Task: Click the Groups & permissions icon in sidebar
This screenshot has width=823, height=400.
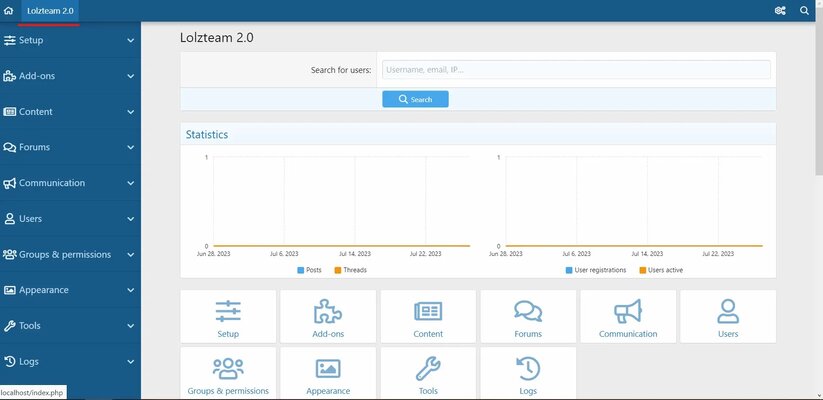Action: (x=9, y=255)
